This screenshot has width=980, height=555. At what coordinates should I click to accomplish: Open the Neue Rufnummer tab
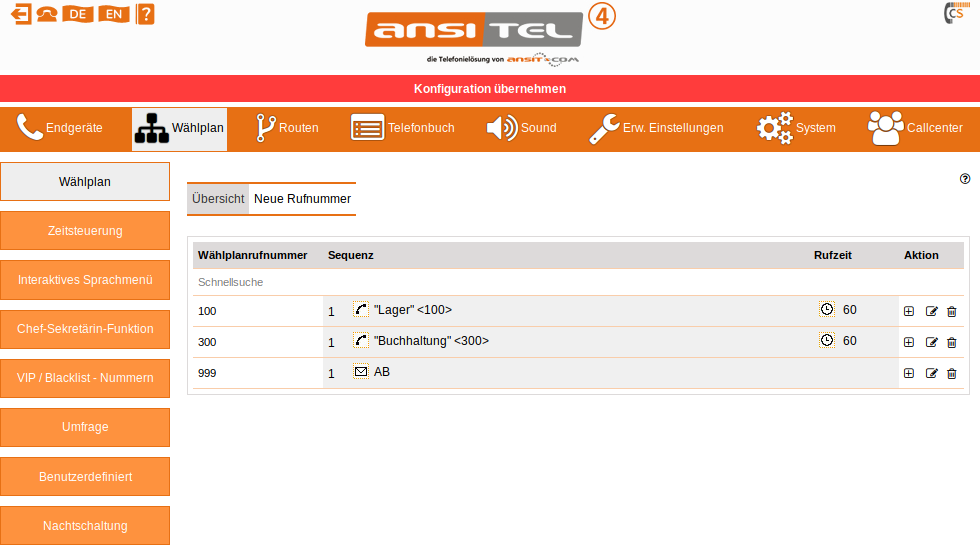coord(302,199)
